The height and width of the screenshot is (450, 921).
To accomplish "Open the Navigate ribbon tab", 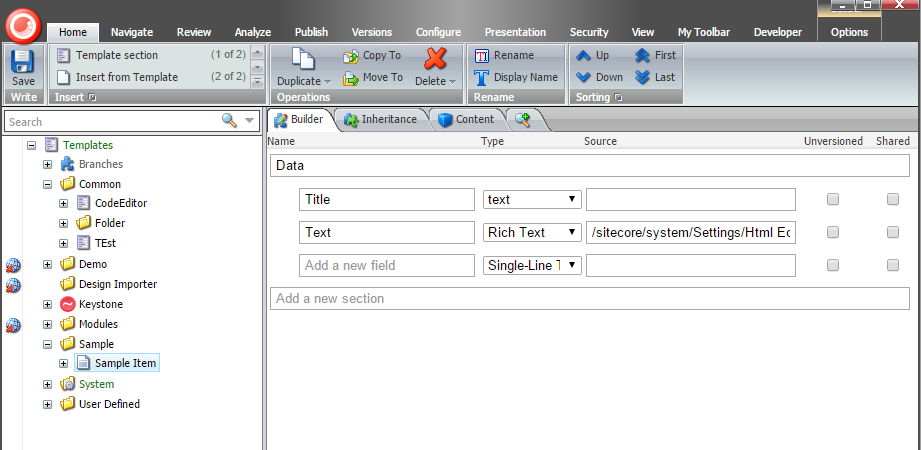I will 132,32.
